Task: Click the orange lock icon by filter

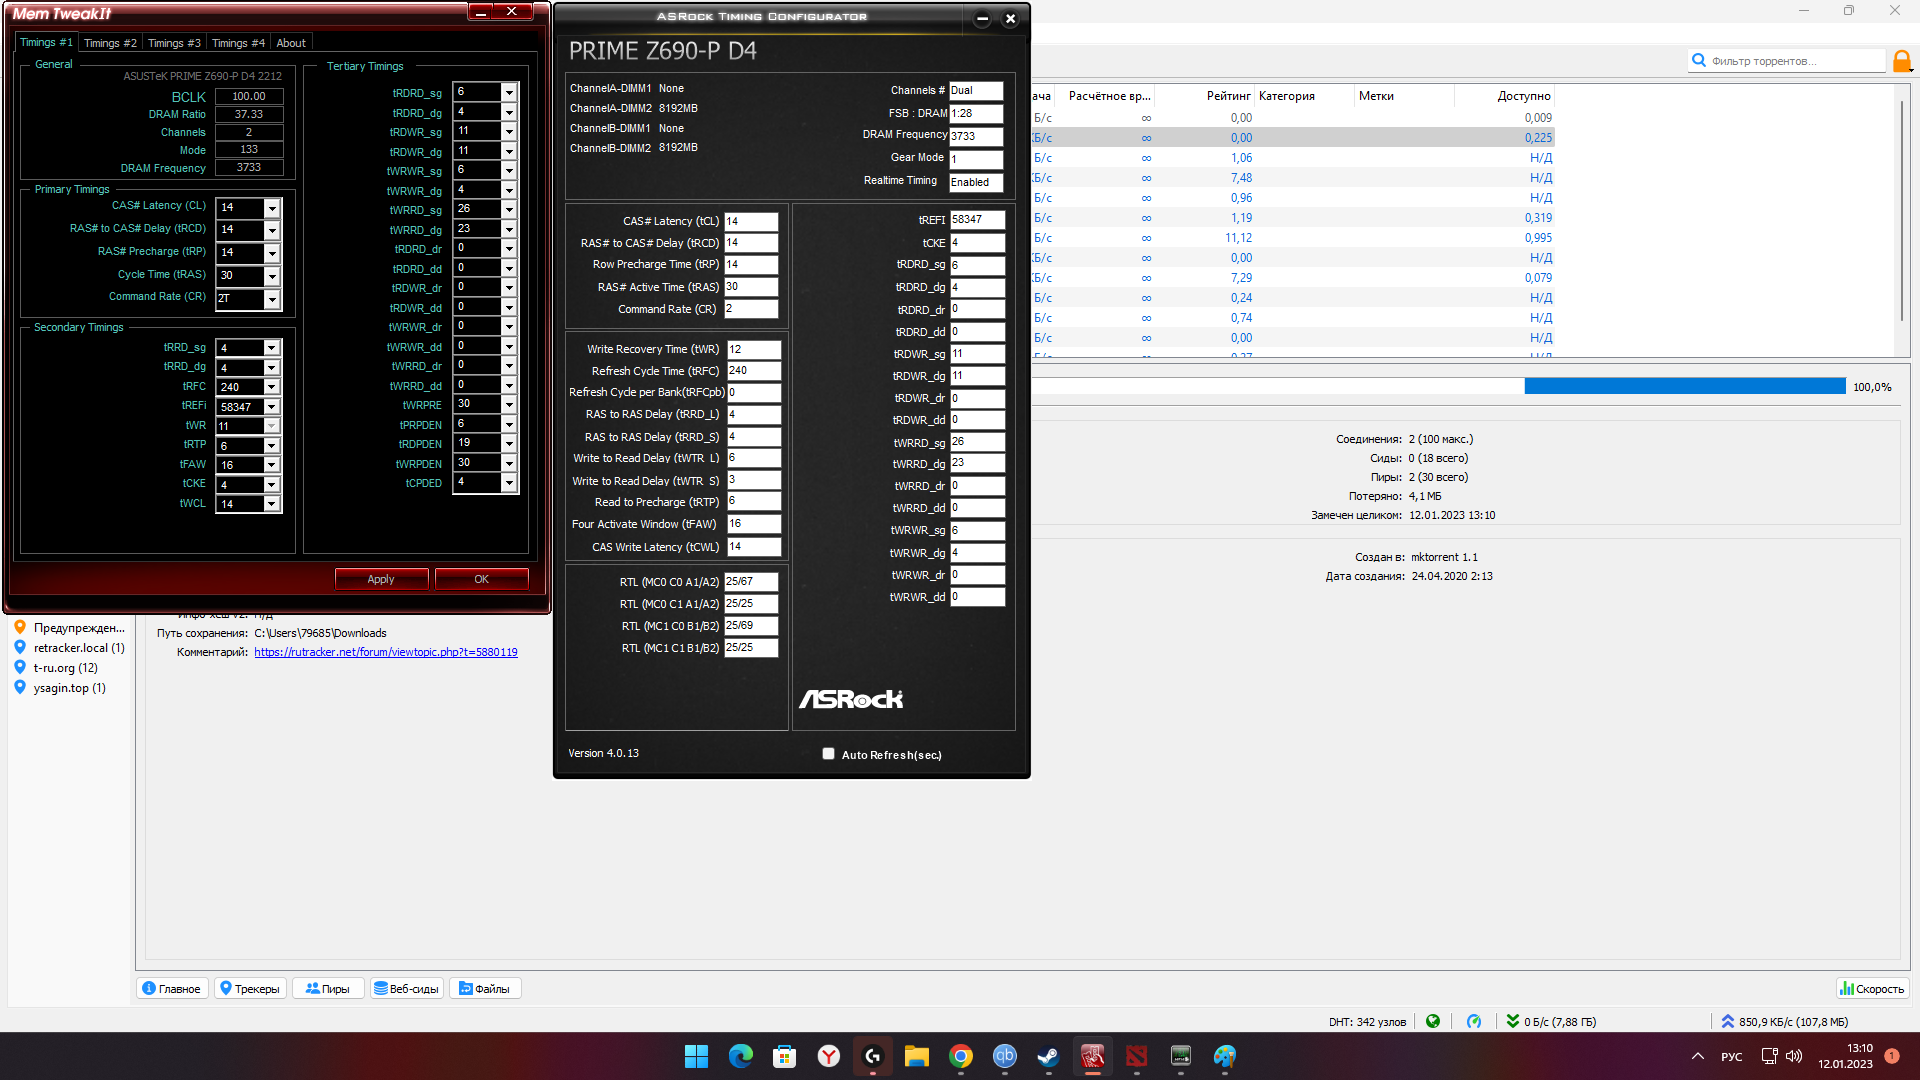Action: [1902, 61]
